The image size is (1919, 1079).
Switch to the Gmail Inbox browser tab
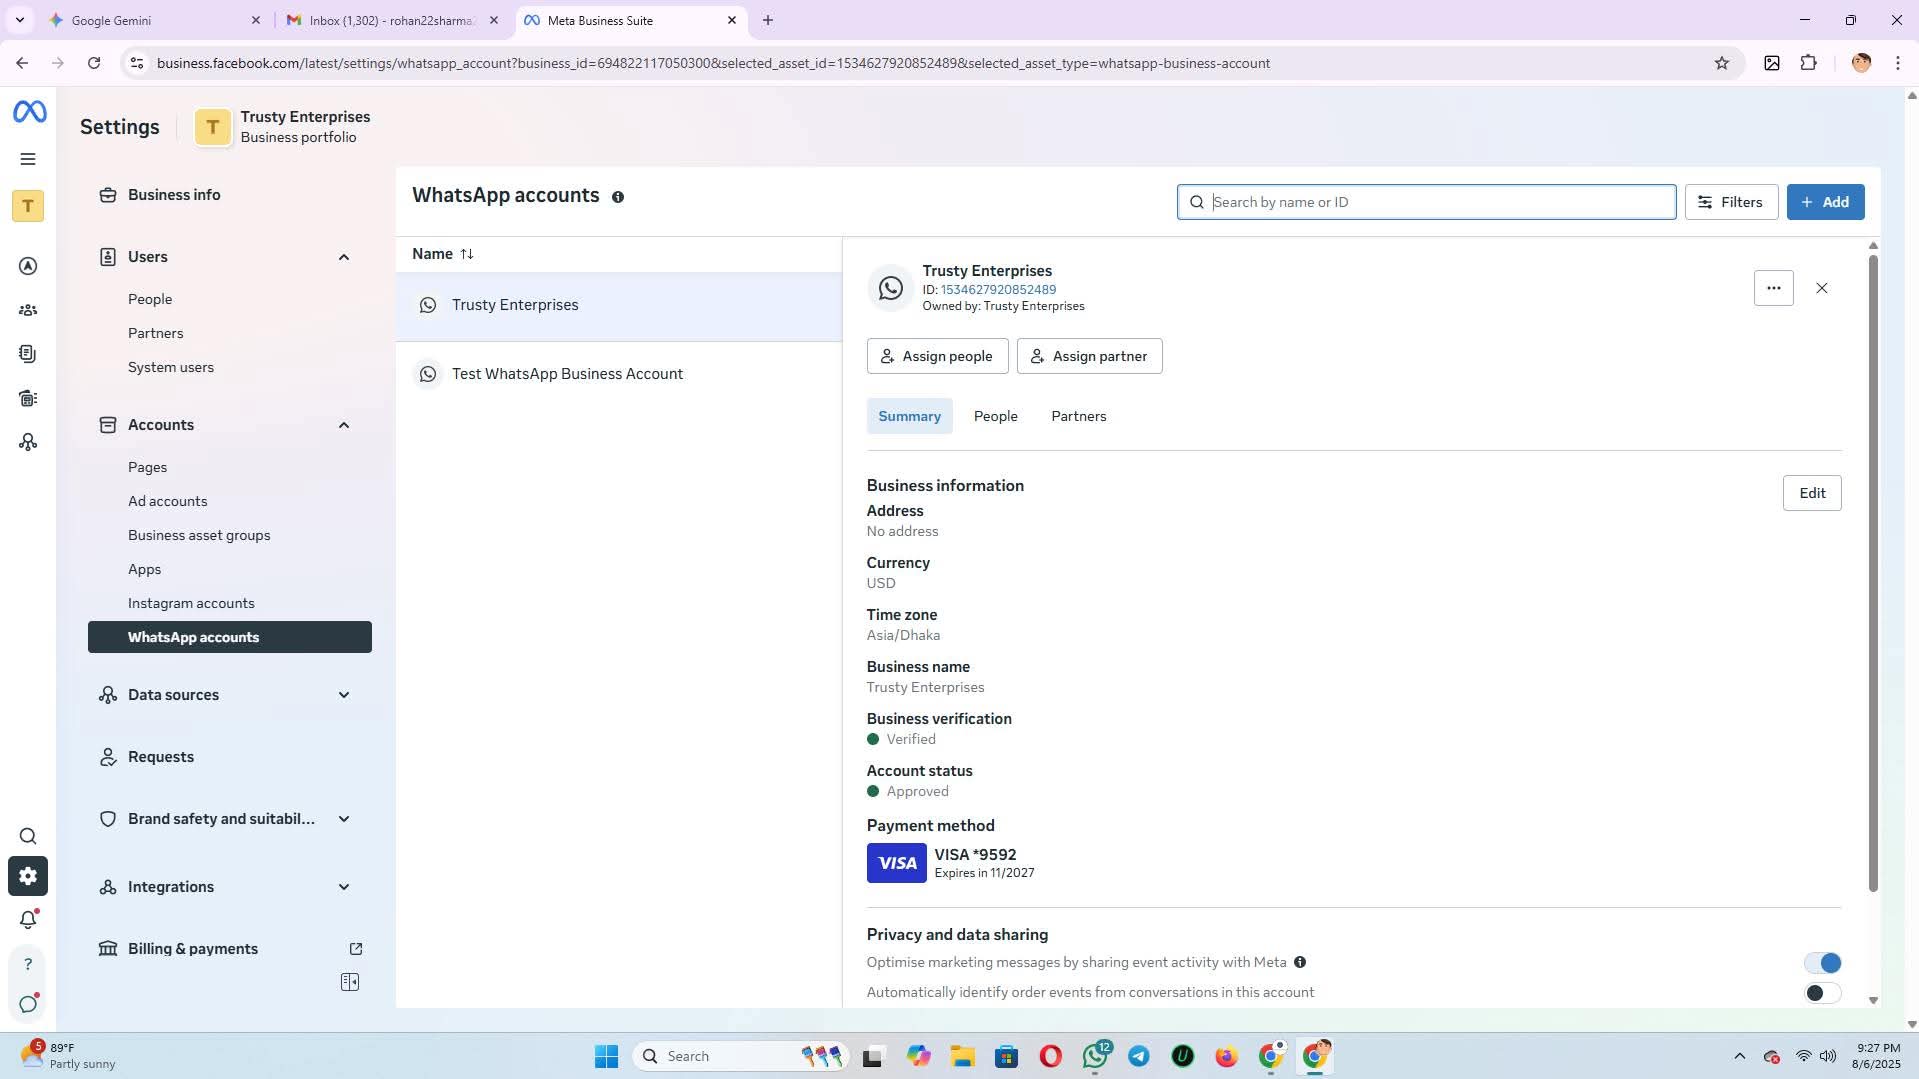(x=390, y=20)
